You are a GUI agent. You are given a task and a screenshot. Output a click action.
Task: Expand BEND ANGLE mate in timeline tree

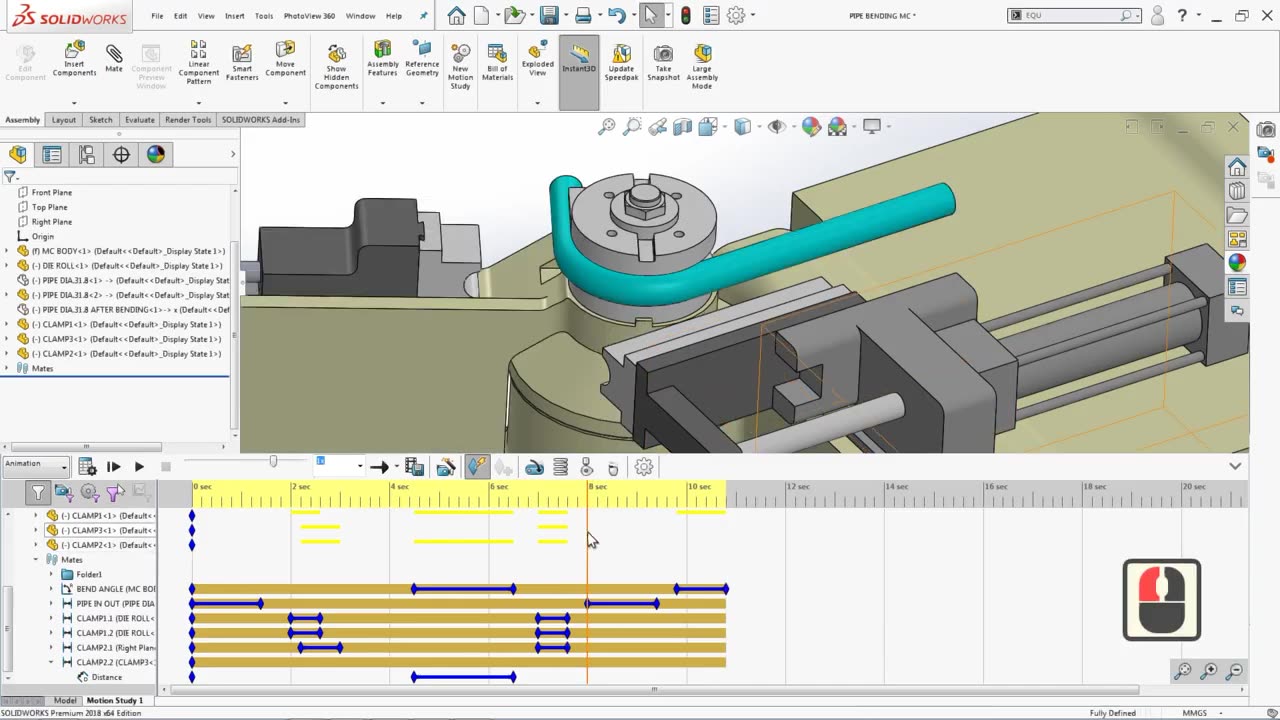[x=52, y=589]
